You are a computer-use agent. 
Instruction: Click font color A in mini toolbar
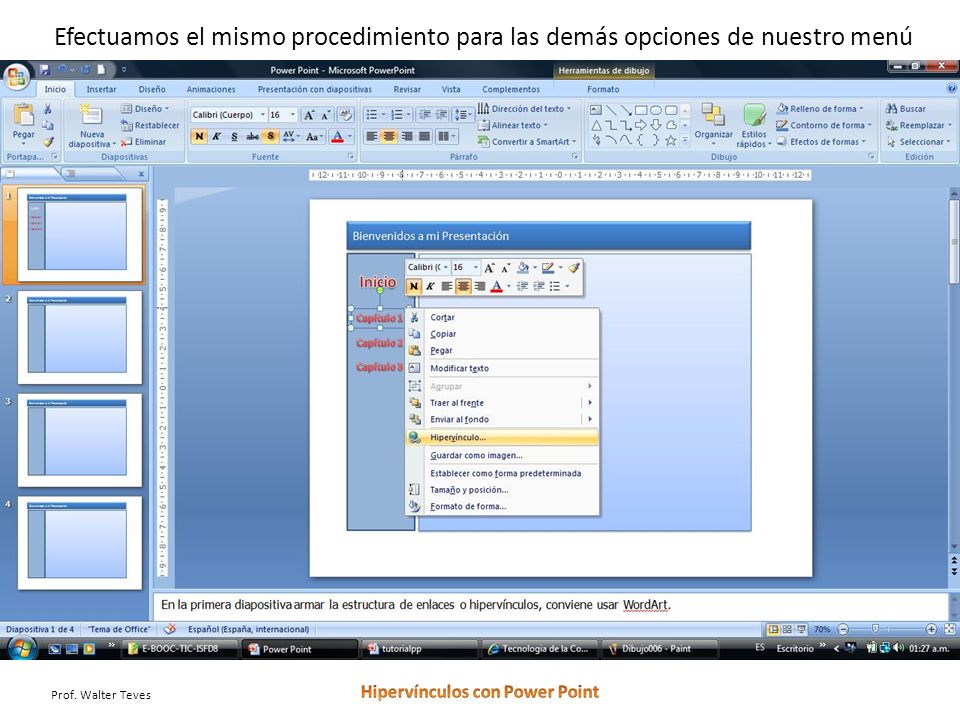(497, 287)
